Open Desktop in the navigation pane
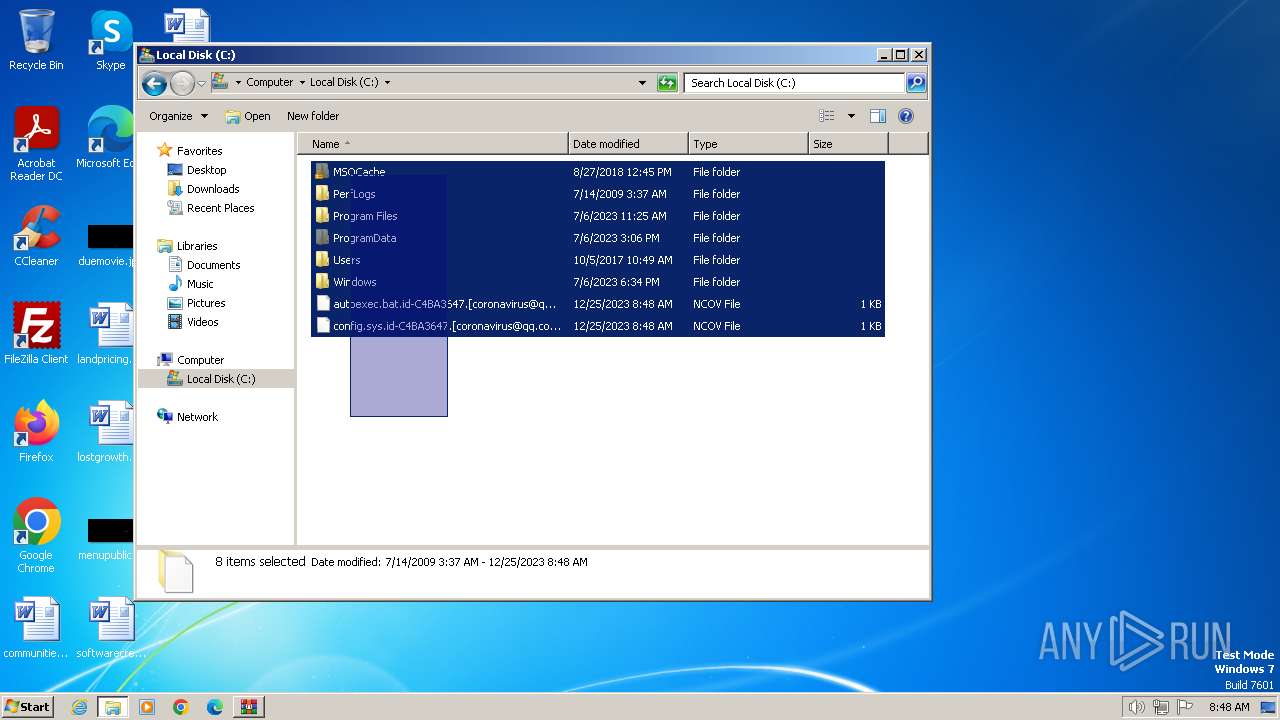The height and width of the screenshot is (720, 1280). (206, 170)
